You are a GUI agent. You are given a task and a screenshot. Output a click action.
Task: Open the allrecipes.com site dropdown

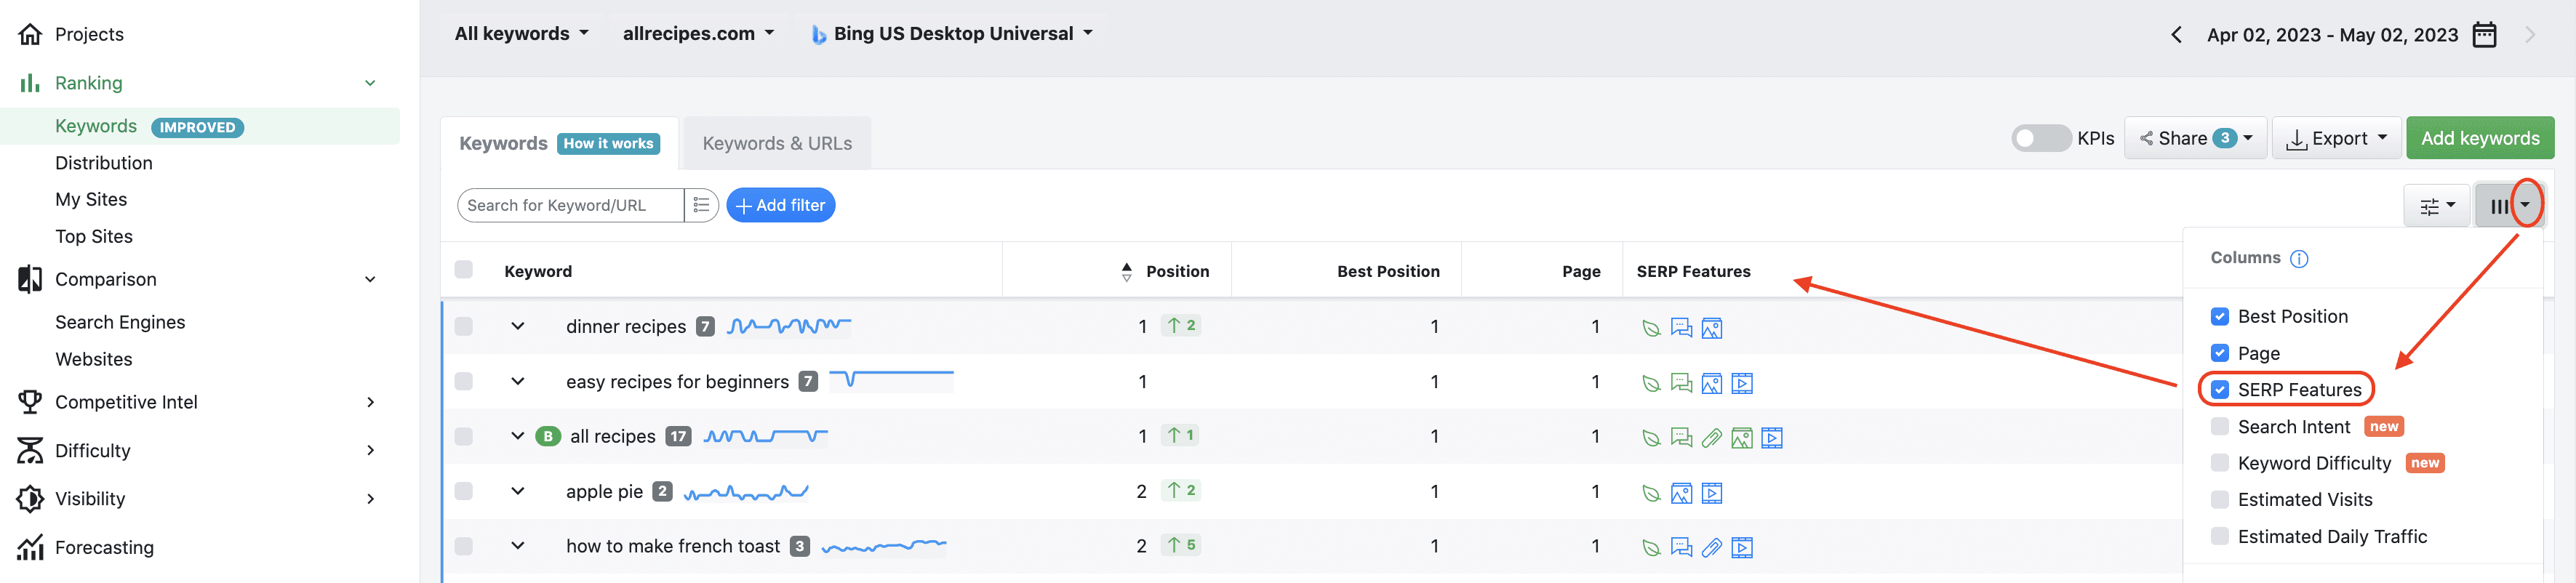tap(698, 34)
